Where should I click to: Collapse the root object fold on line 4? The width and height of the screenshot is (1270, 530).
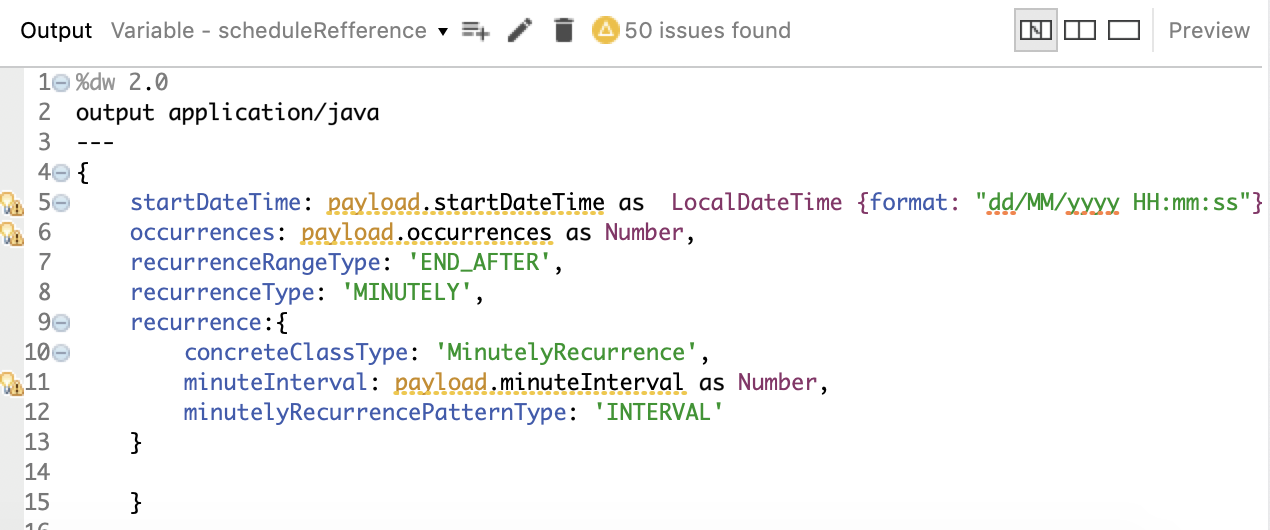click(61, 174)
